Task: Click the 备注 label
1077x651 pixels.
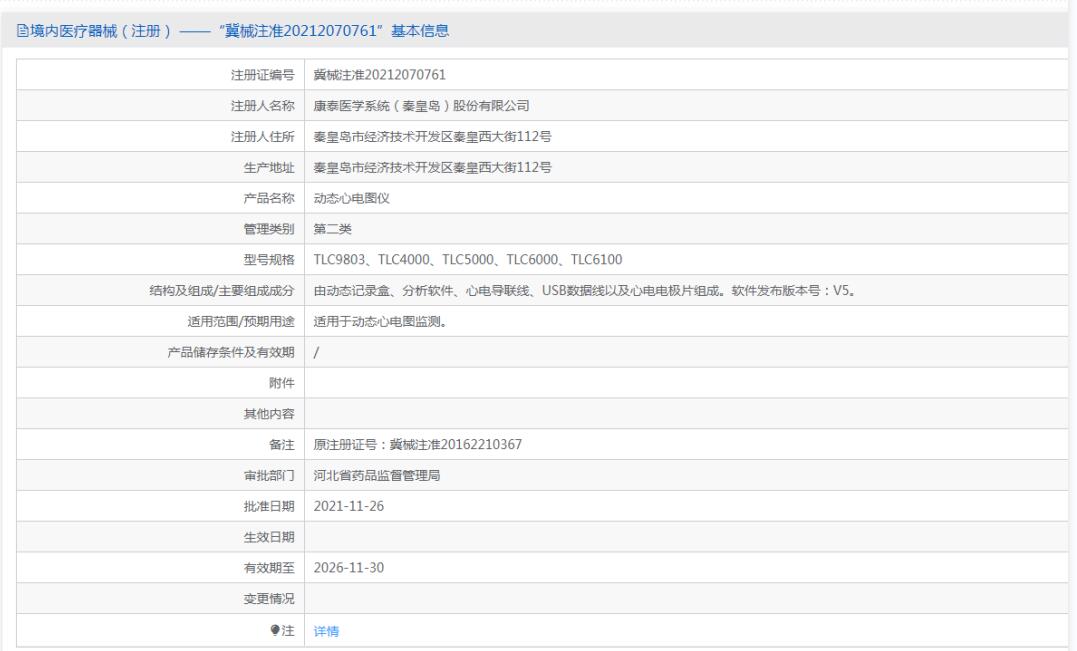Action: [x=282, y=444]
